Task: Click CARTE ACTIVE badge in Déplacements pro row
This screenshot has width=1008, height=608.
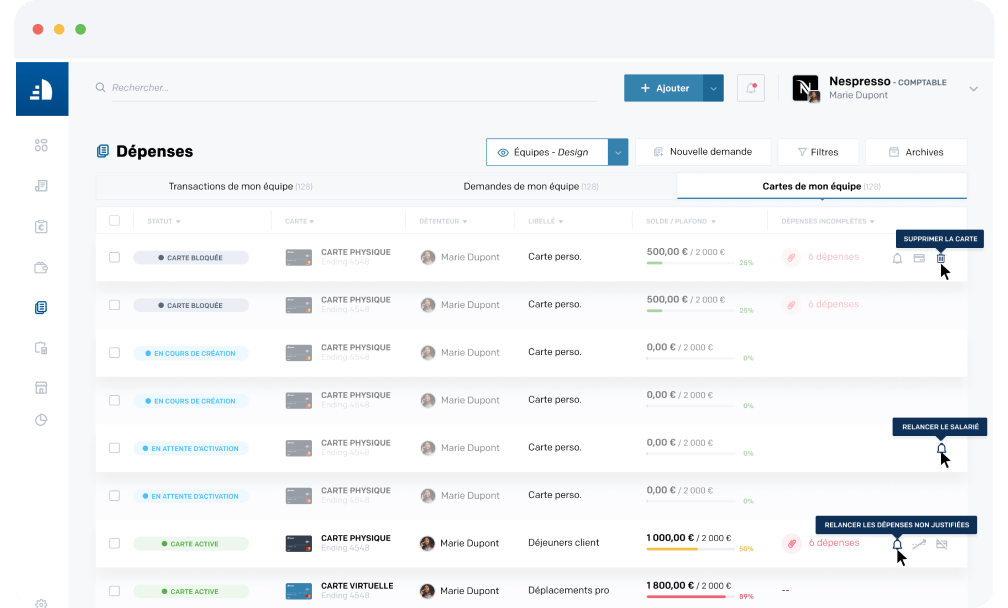Action: [191, 591]
